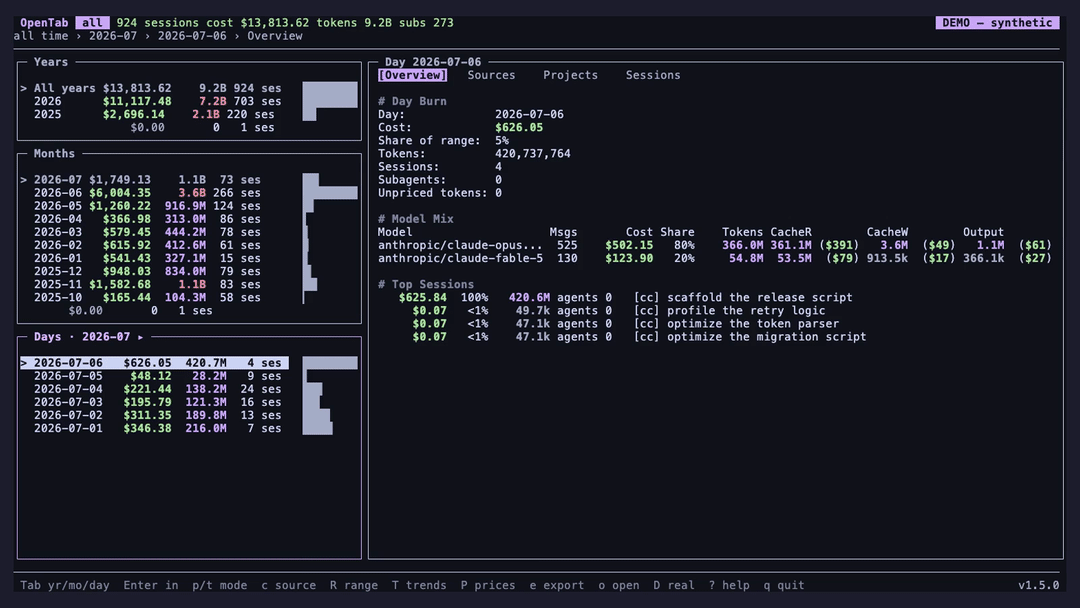The image size is (1080, 608).
Task: Switch to the Sources tab
Action: pyautogui.click(x=491, y=75)
